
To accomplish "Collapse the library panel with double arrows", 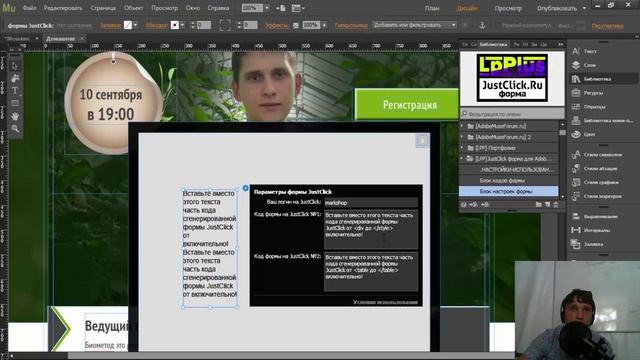I will [560, 44].
